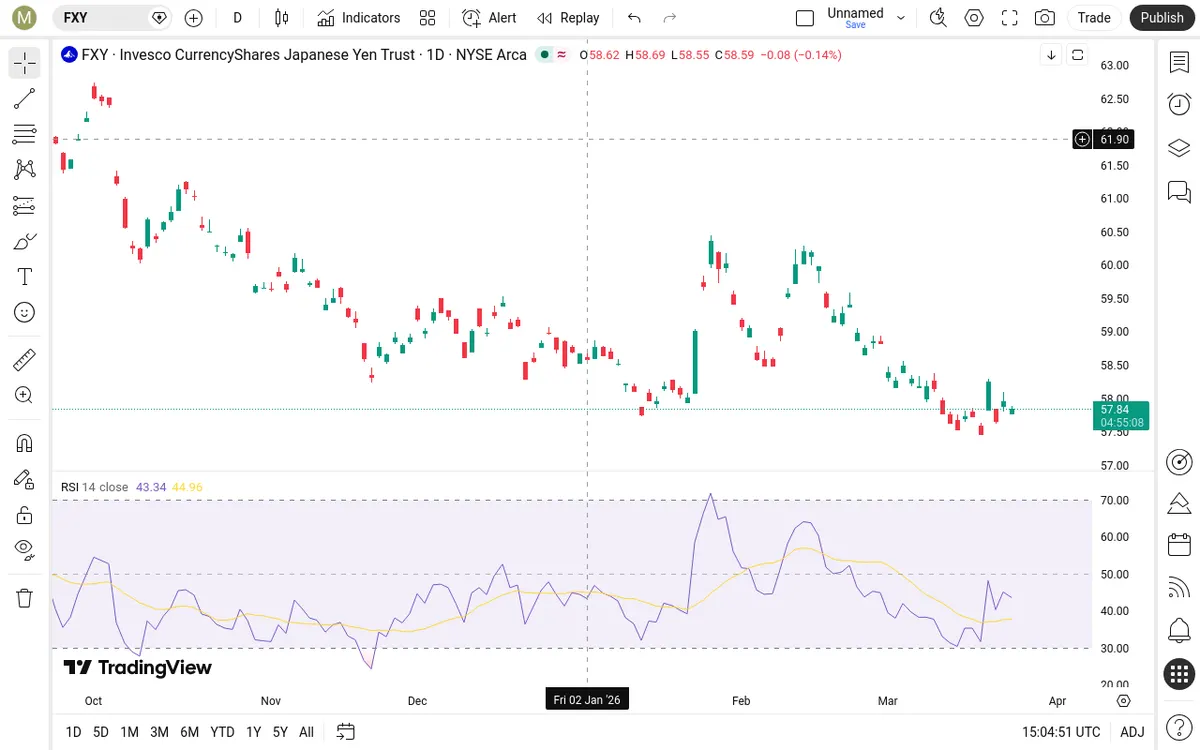Open the target ideas panel
Viewport: 1200px width, 750px height.
pos(1179,462)
